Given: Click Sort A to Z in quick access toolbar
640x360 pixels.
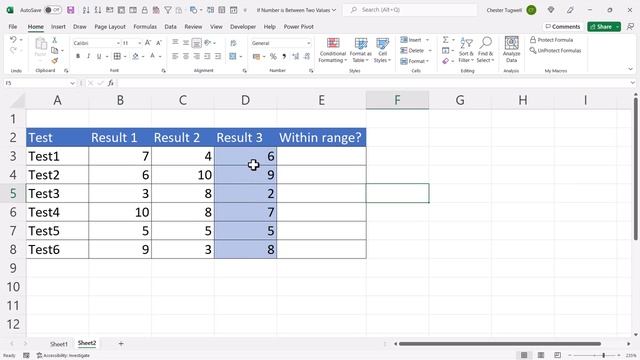Looking at the screenshot, I should pos(86,10).
